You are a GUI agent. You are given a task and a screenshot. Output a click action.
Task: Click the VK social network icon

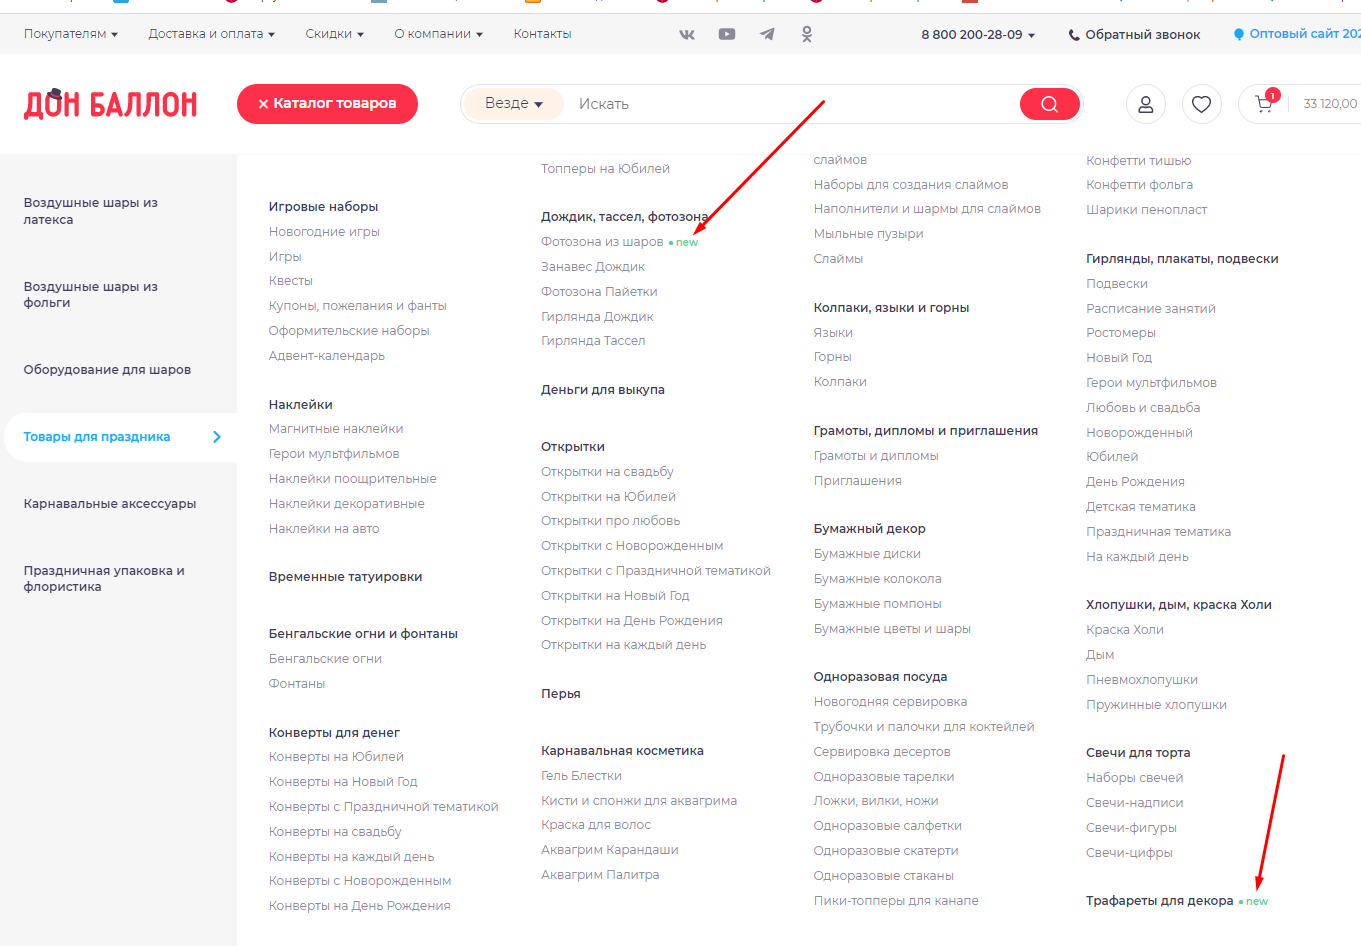[687, 34]
